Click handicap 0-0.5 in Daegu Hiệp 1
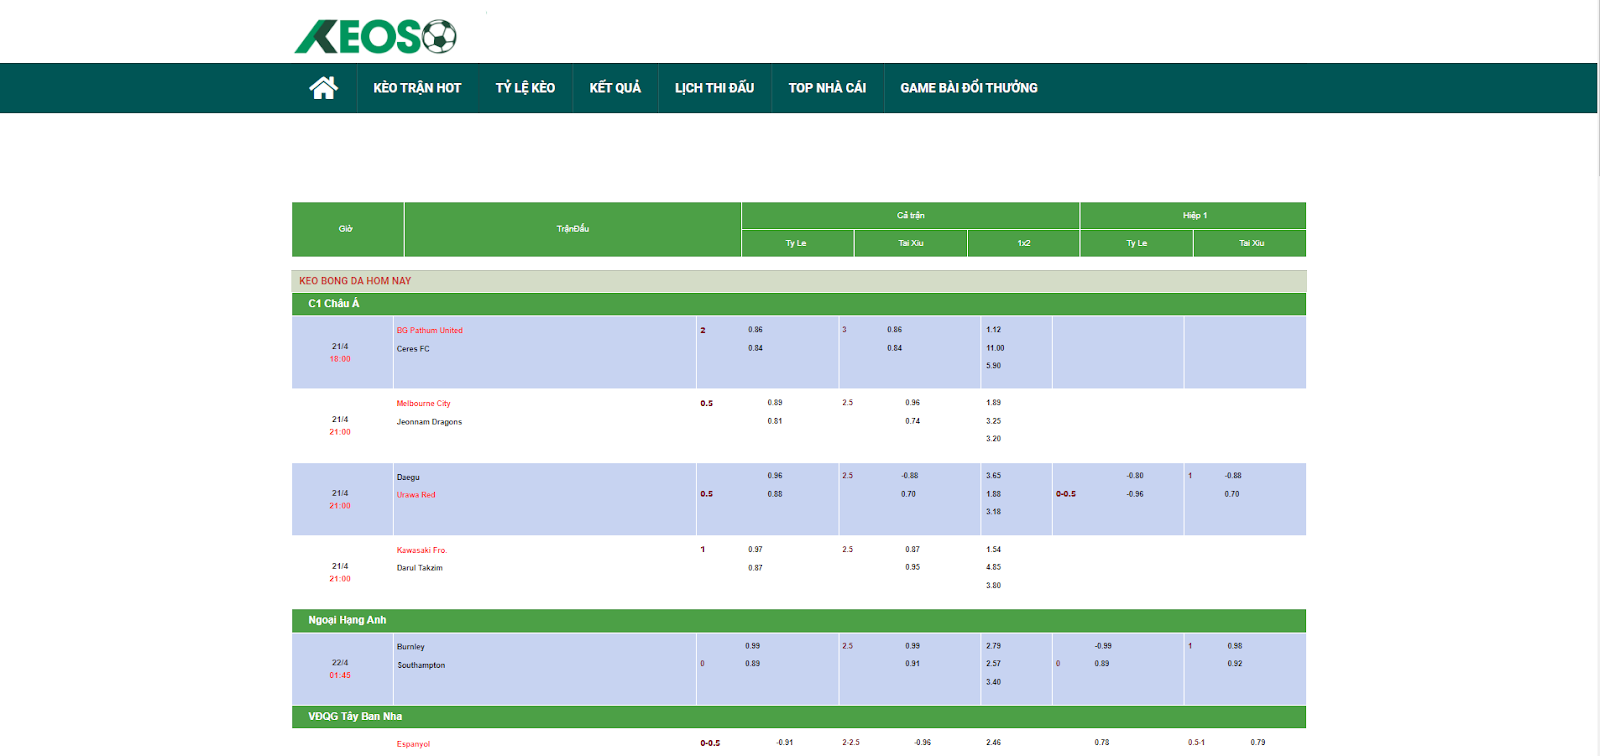Screen dimensions: 1600x756 coord(1066,494)
